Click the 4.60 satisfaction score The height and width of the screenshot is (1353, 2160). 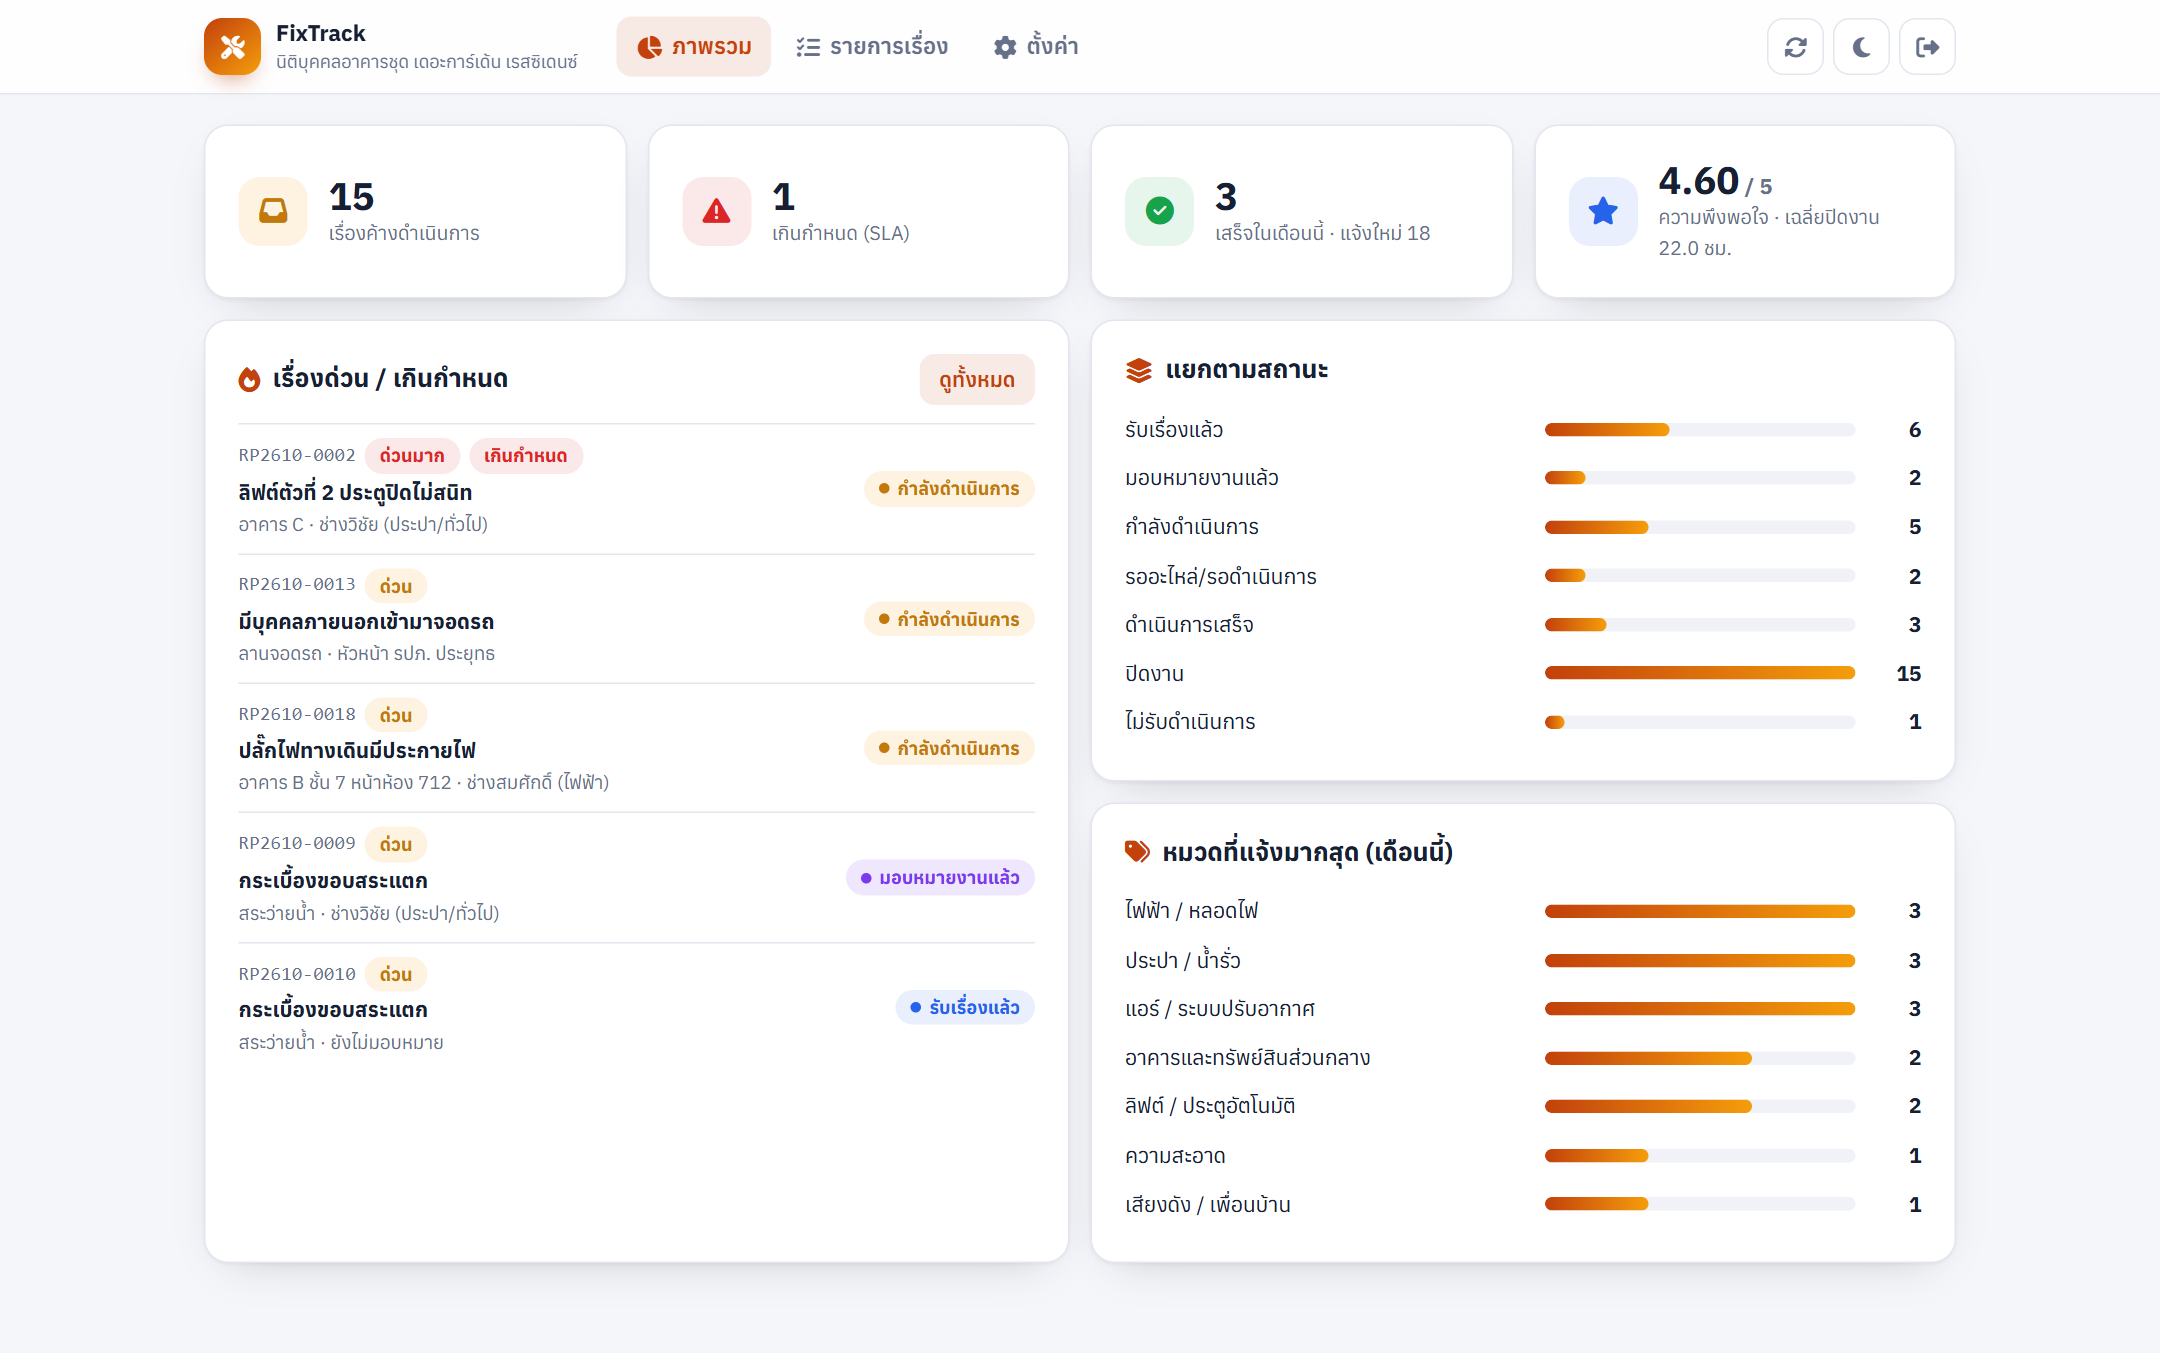[1698, 182]
